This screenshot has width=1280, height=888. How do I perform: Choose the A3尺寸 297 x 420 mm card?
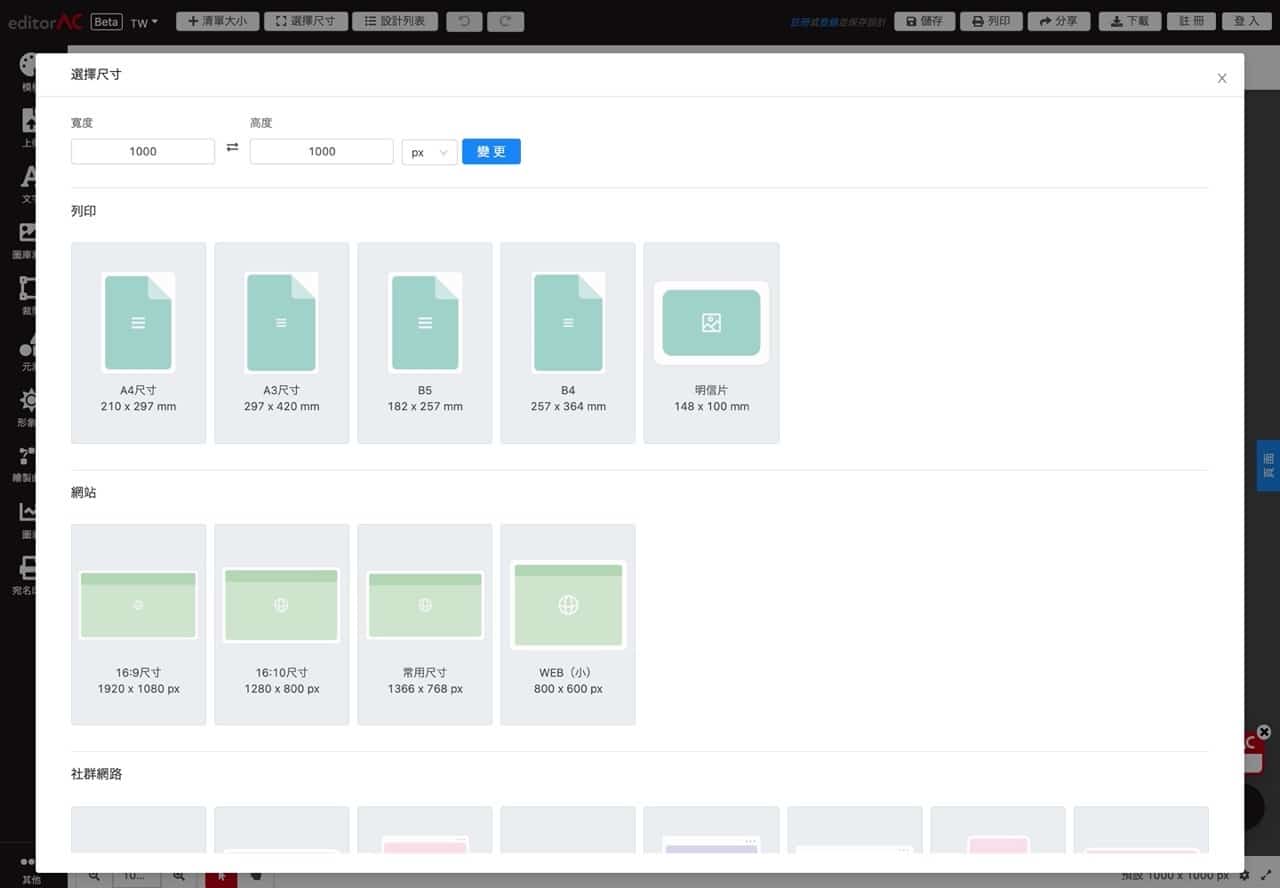[282, 343]
